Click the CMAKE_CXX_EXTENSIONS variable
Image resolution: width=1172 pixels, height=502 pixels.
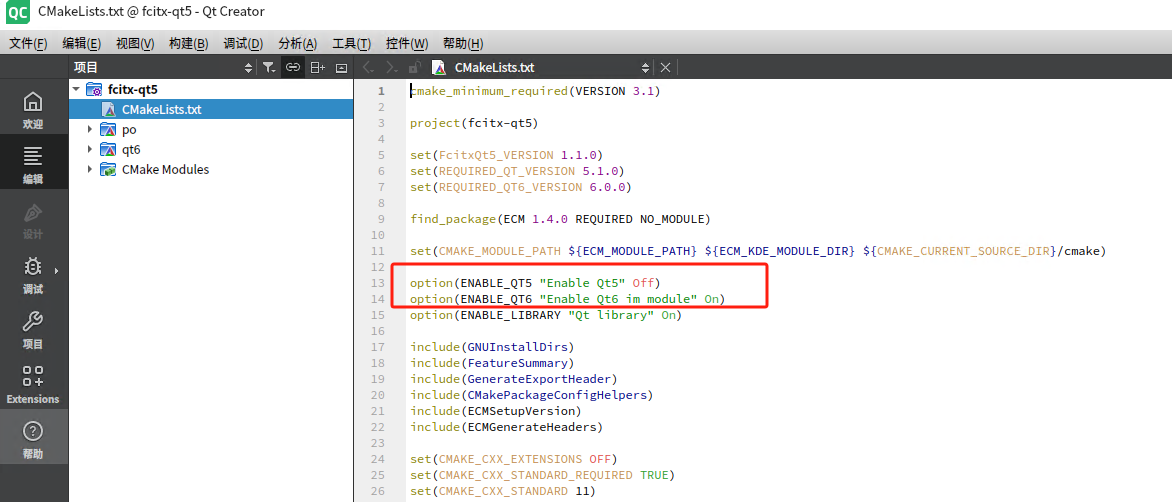510,459
